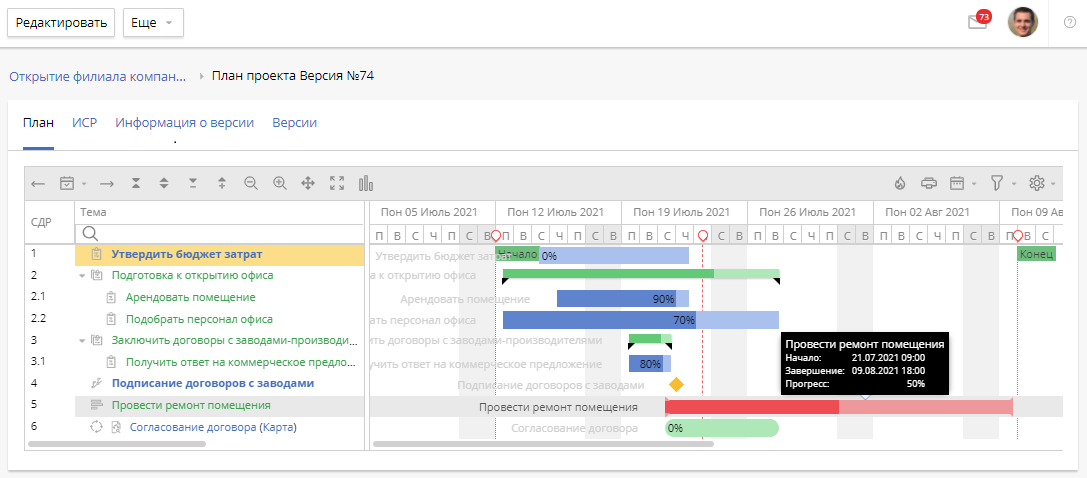Click the СДР column header
The width and height of the screenshot is (1087, 478).
49,222
